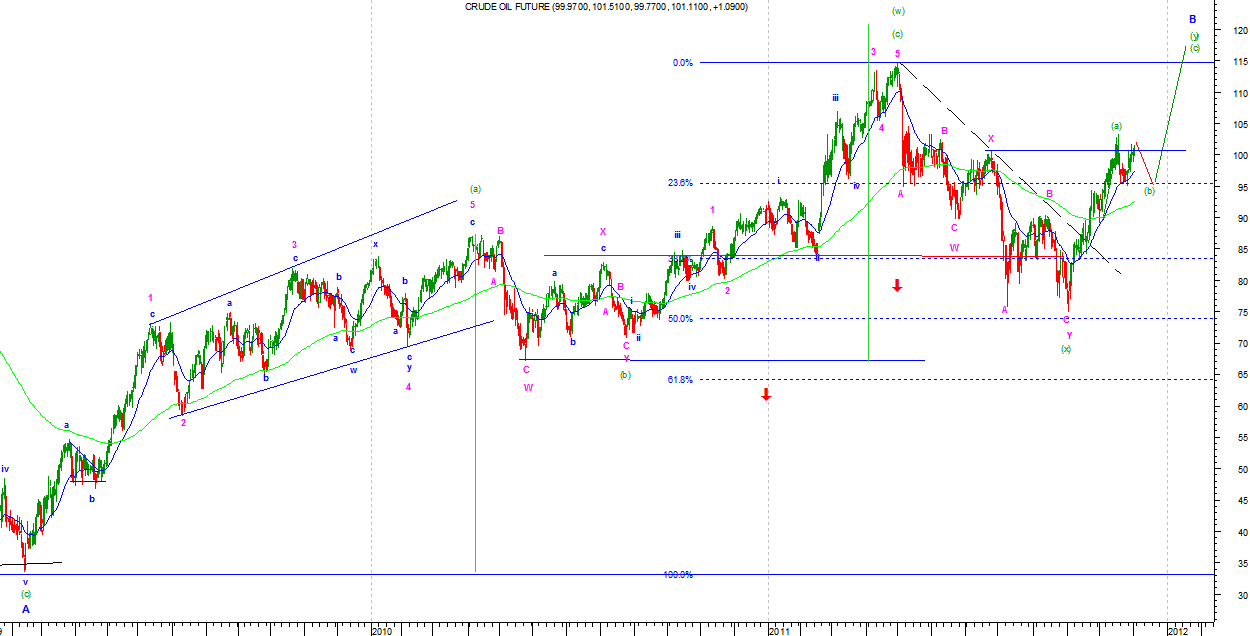This screenshot has height=636, width=1250.
Task: Click the 100 price axis value
Action: pyautogui.click(x=1239, y=156)
